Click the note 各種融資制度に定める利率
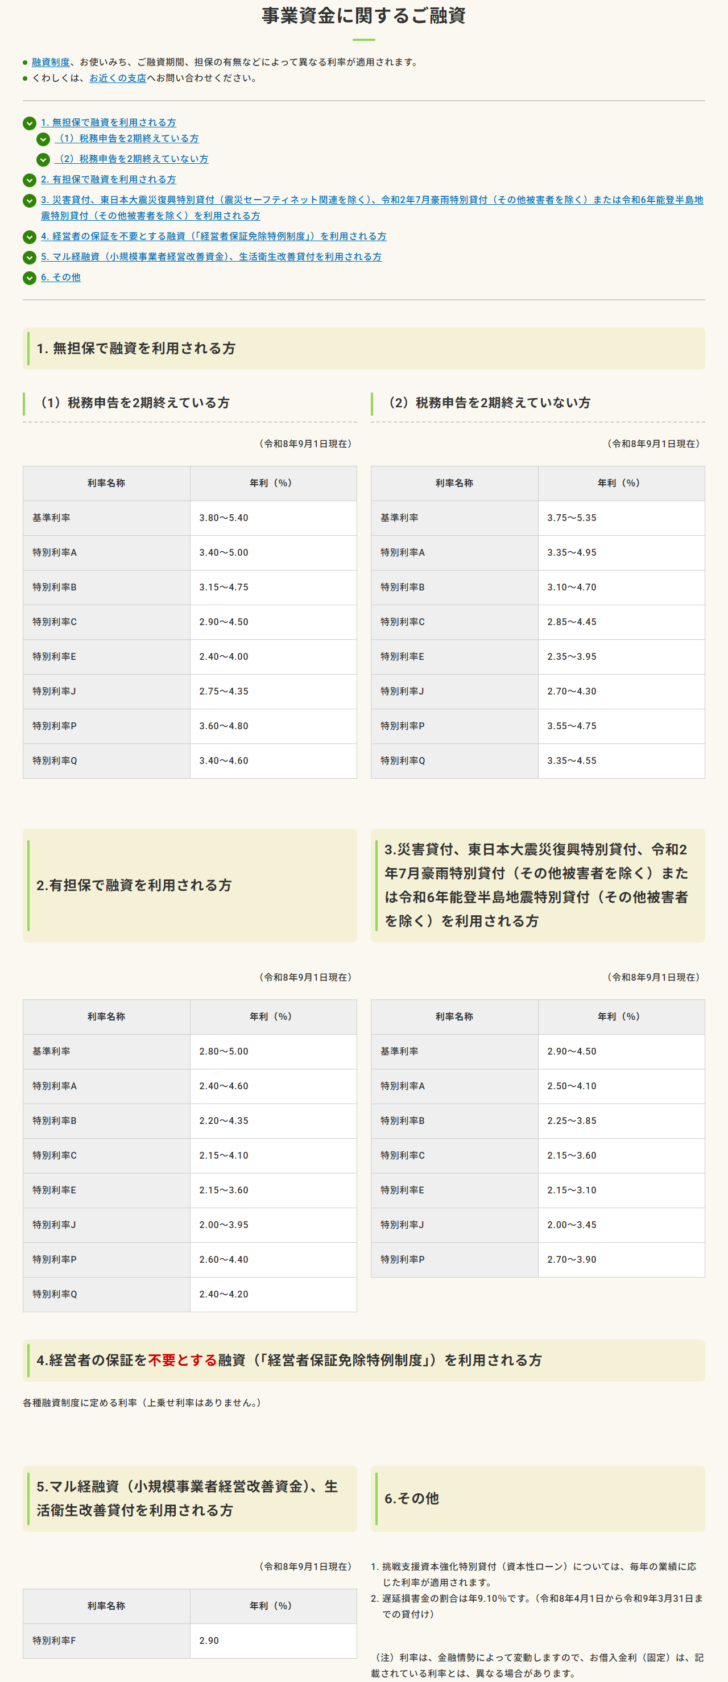This screenshot has height=1682, width=728. [x=142, y=1403]
